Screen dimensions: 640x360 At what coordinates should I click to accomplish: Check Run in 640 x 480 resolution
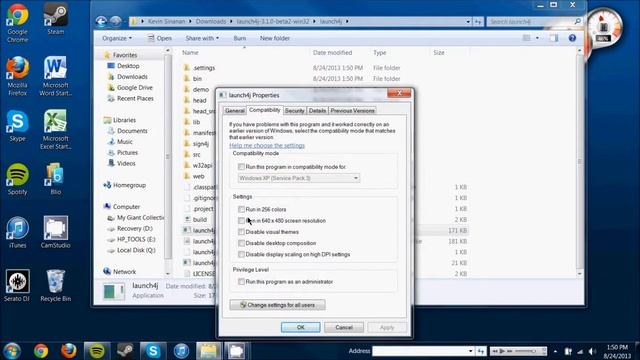241,221
